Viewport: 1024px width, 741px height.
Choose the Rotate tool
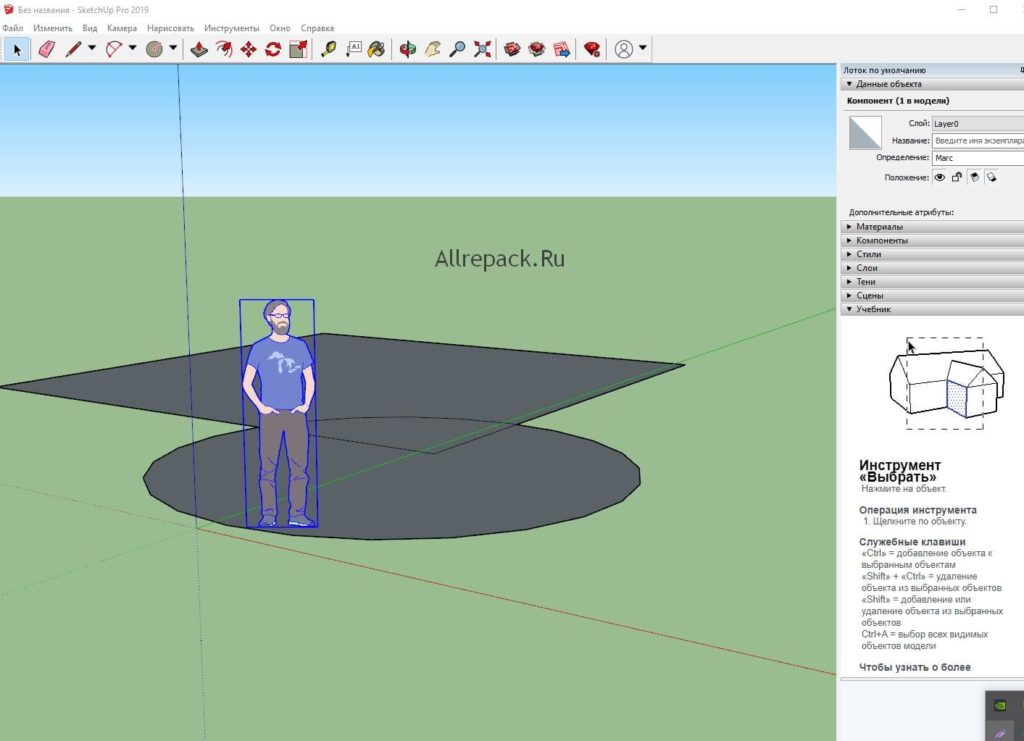coord(272,49)
